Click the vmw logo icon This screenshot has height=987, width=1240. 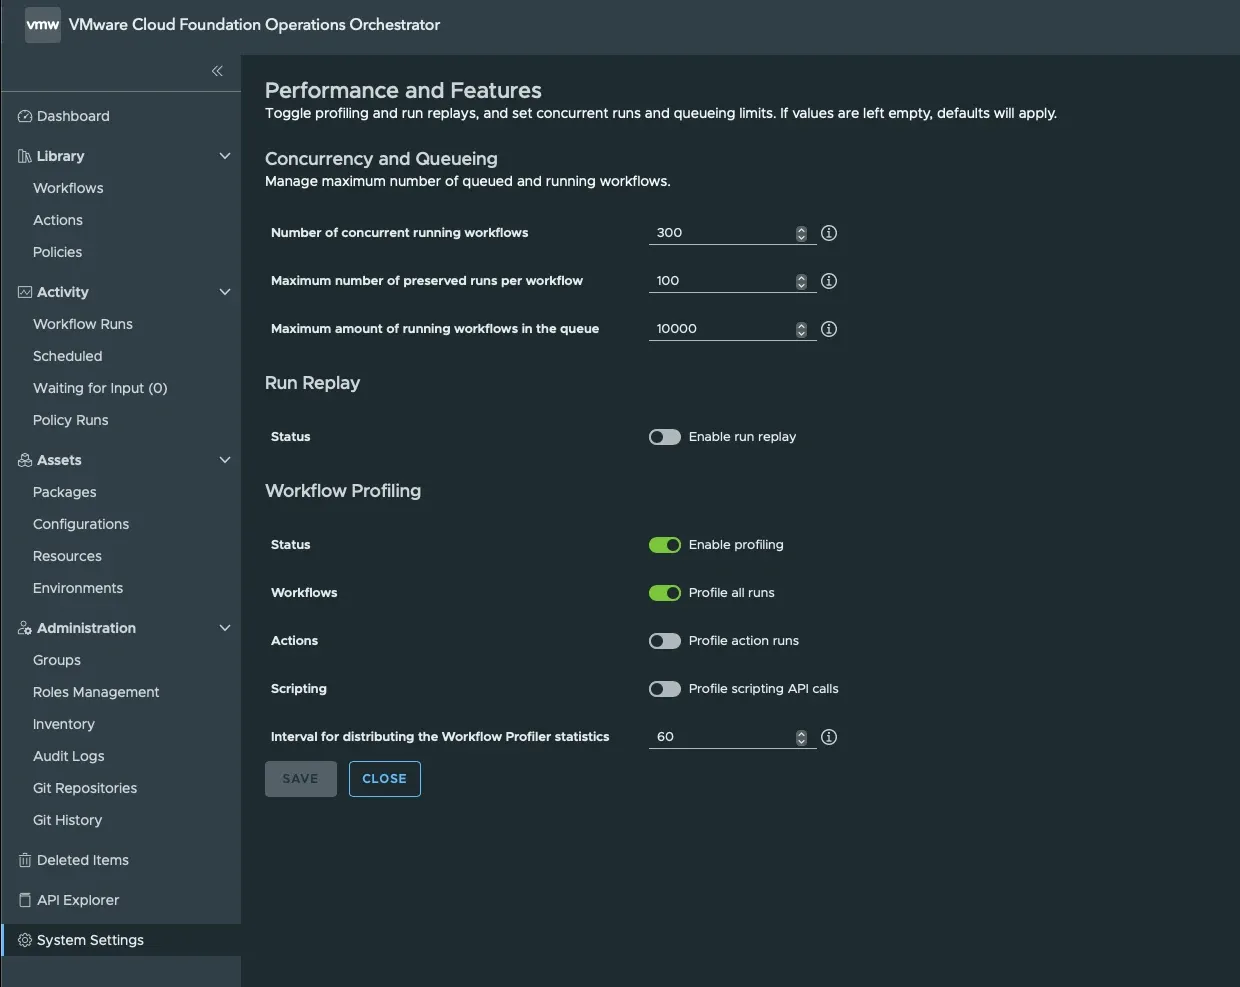(x=43, y=25)
